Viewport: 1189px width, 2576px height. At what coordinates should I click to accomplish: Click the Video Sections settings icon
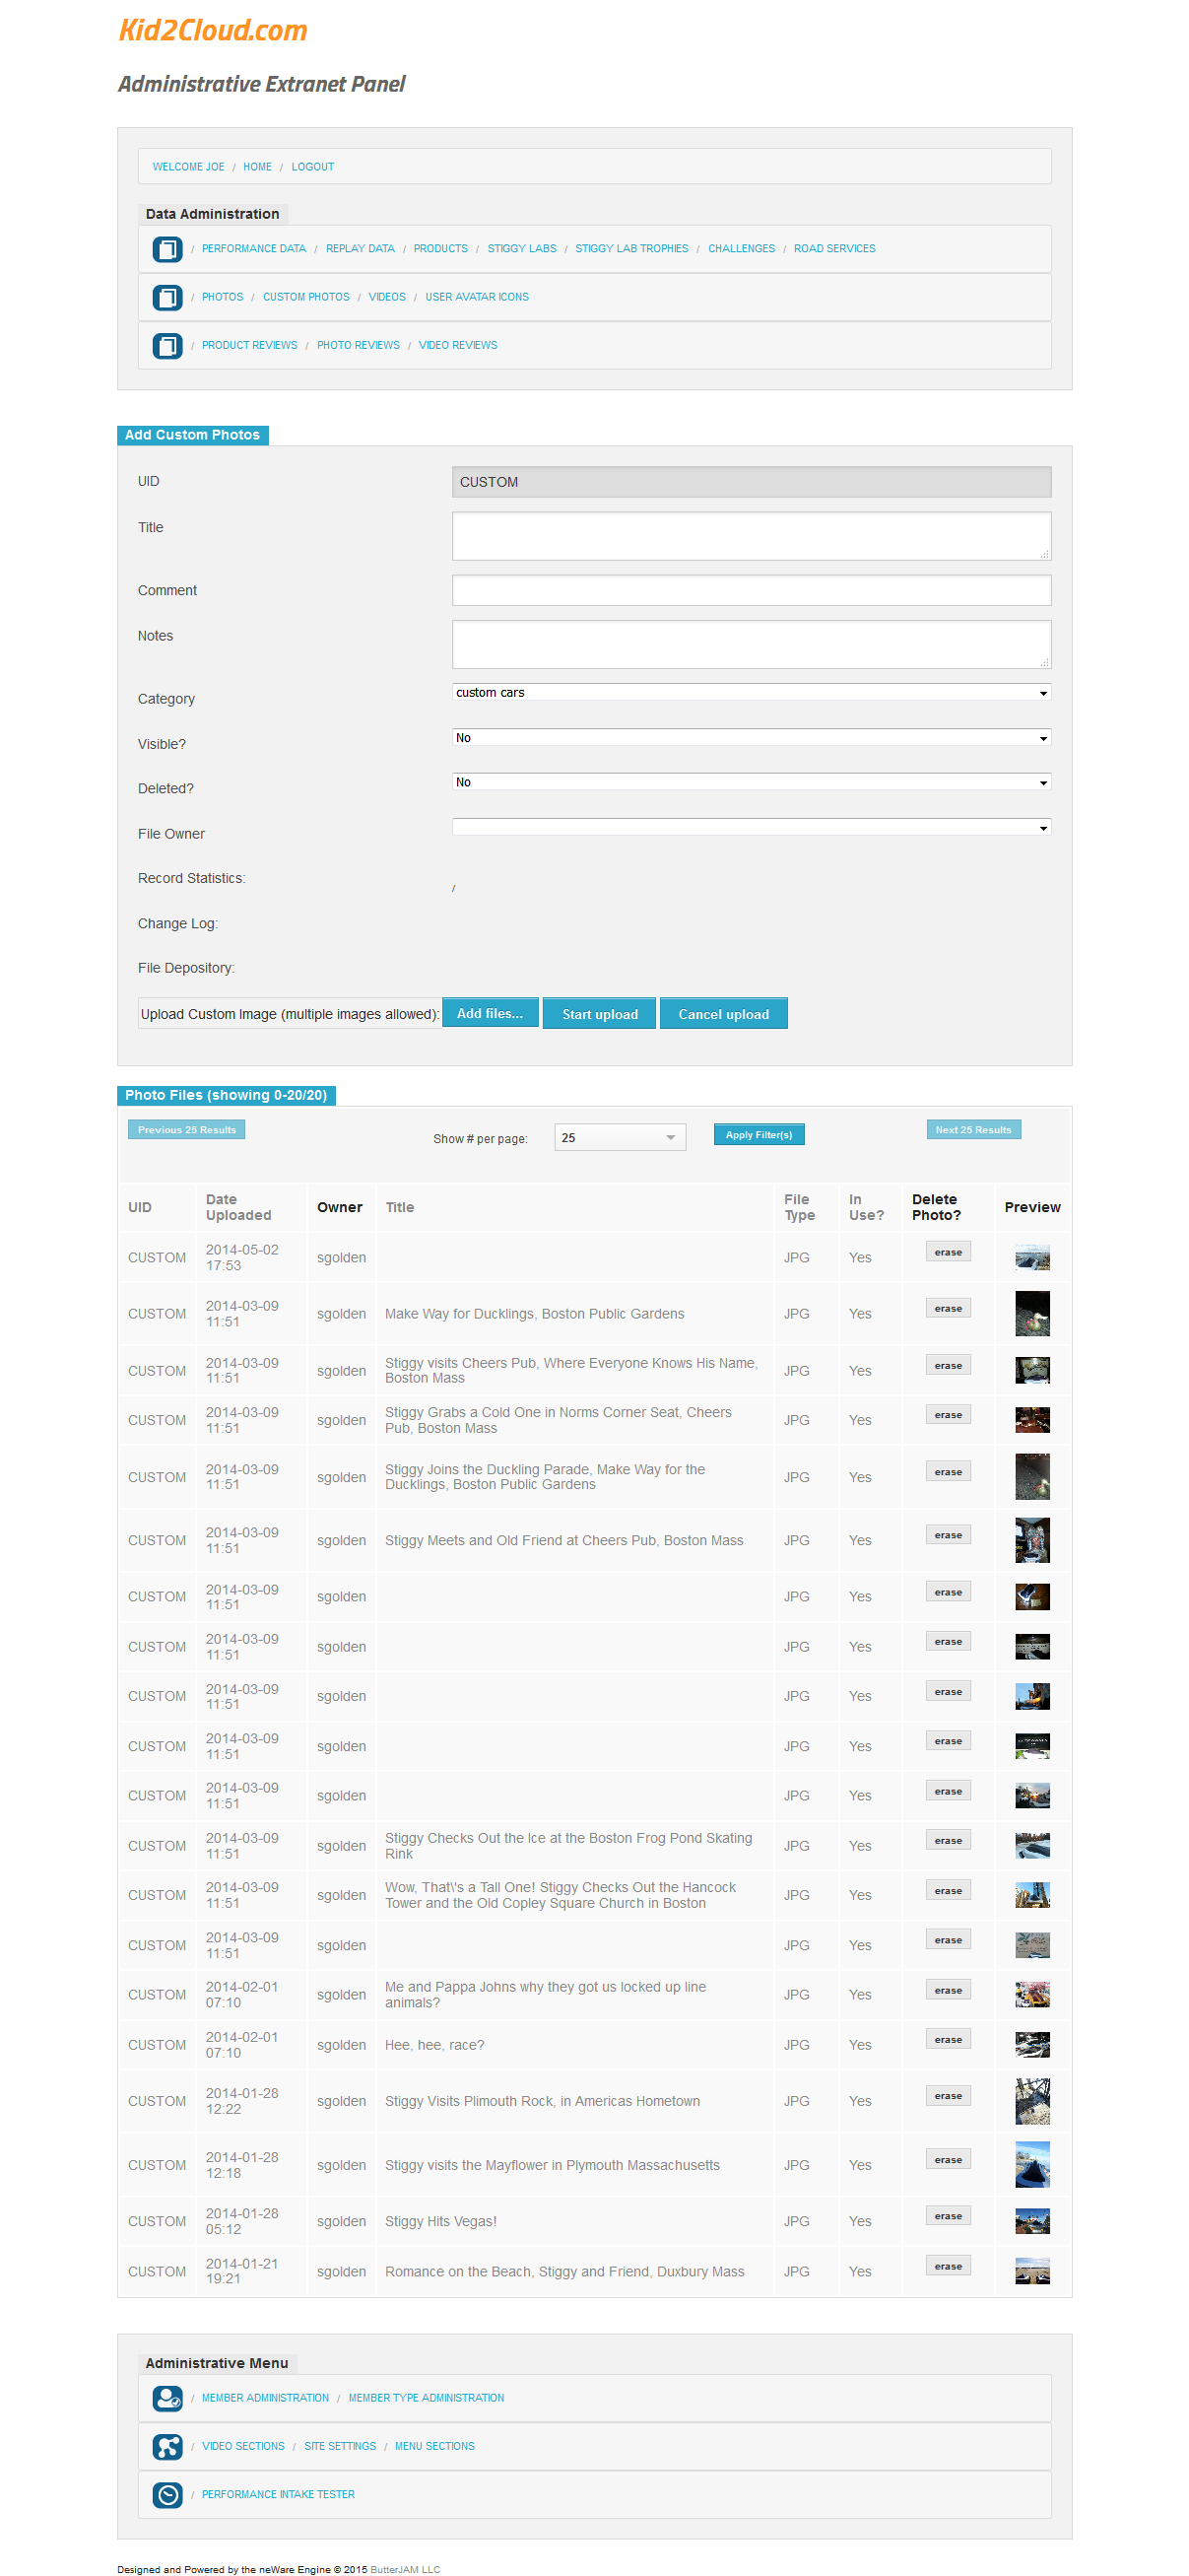pyautogui.click(x=167, y=2445)
